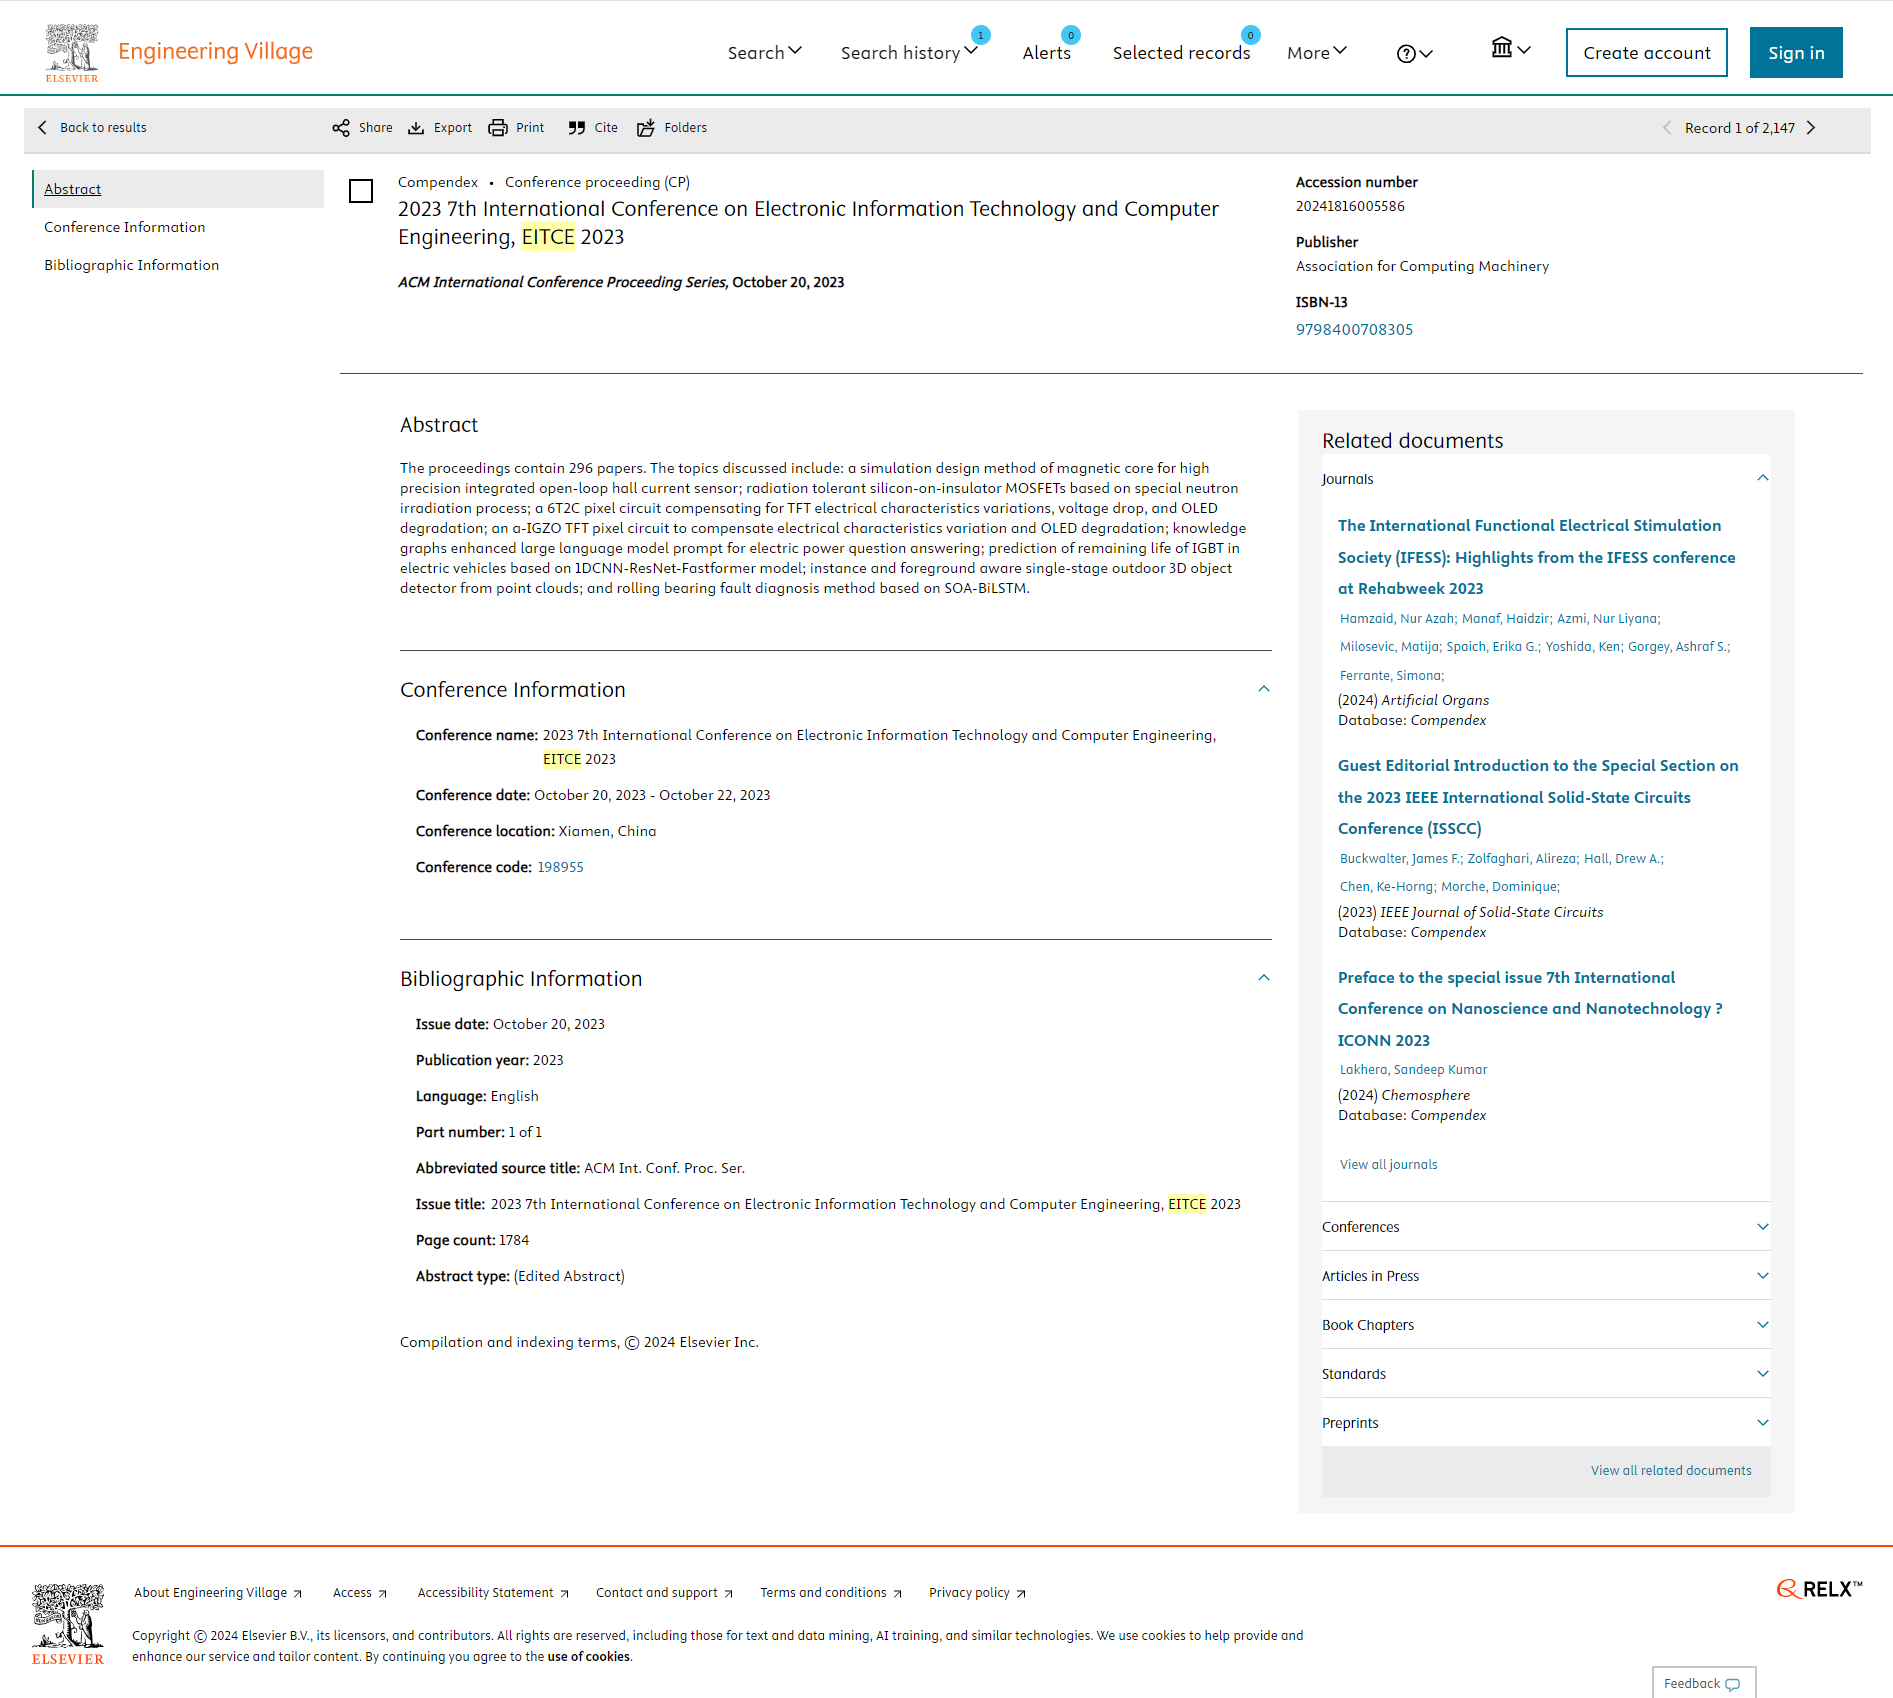This screenshot has height=1698, width=1893.
Task: Open the Share icon in toolbar
Action: (341, 128)
